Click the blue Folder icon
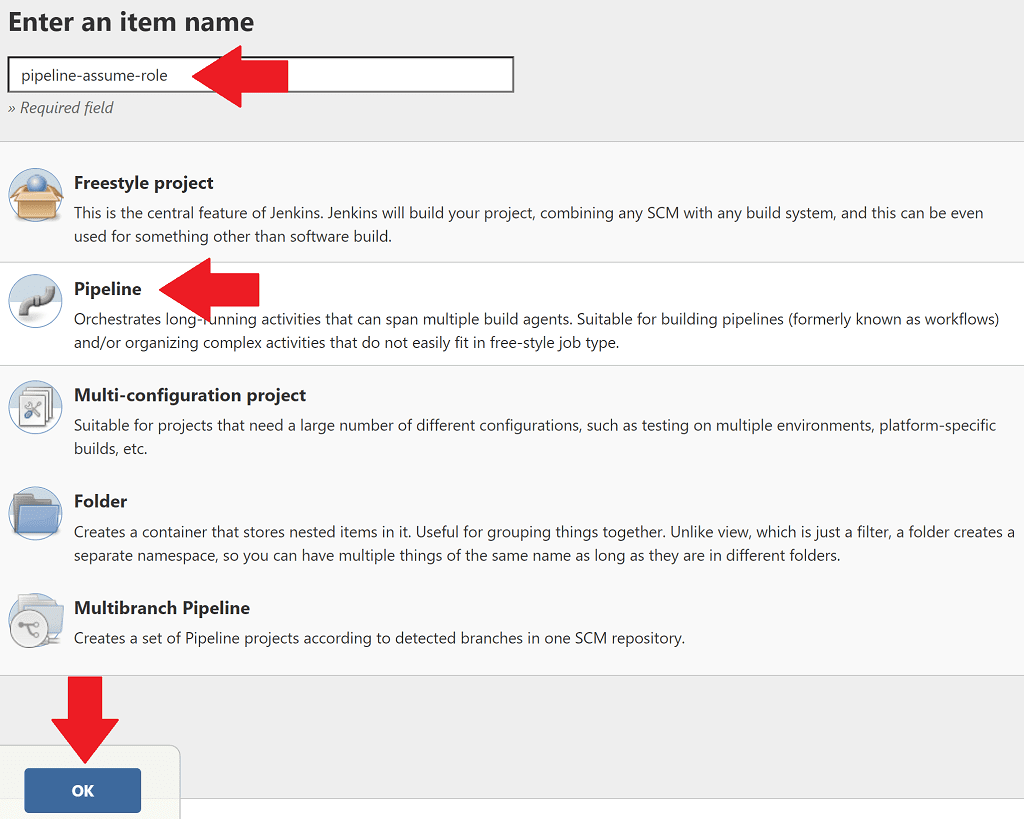The image size is (1024, 819). [35, 514]
